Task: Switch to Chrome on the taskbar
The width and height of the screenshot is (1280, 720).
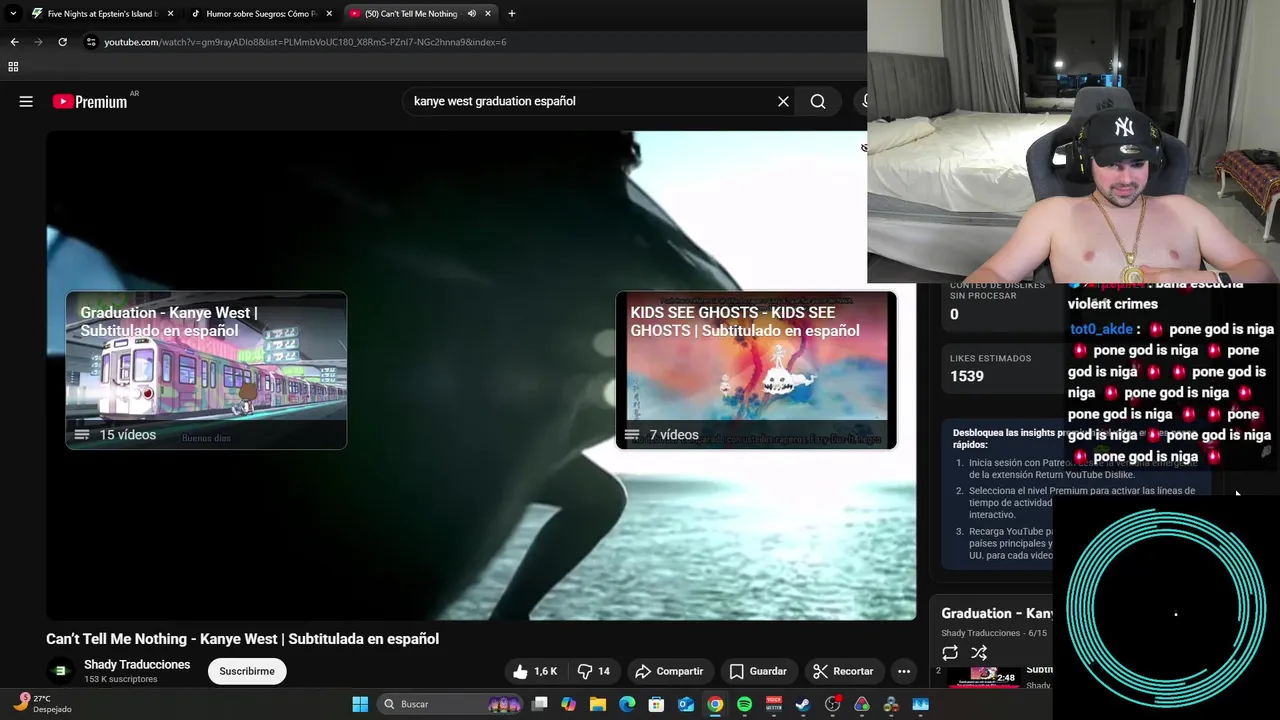Action: point(715,704)
